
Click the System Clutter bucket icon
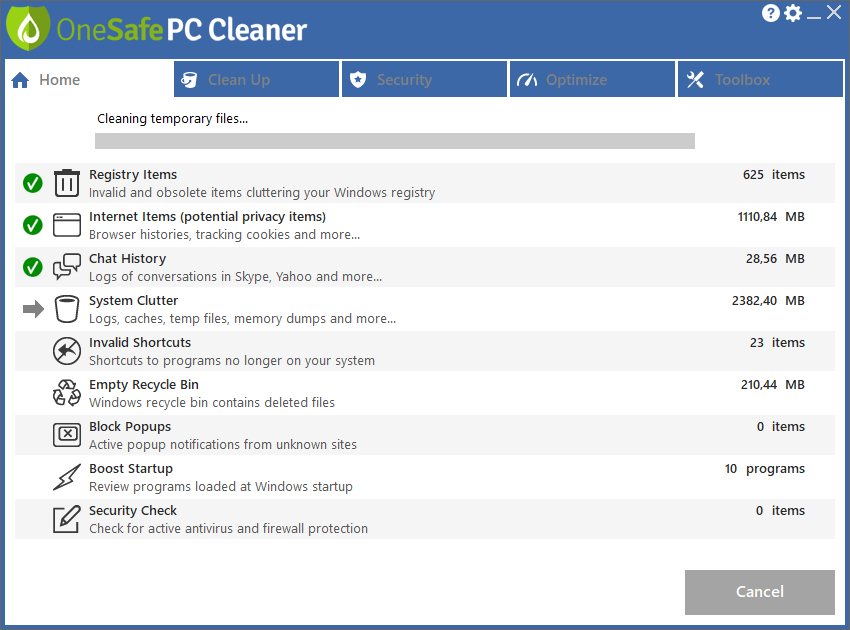pyautogui.click(x=67, y=309)
